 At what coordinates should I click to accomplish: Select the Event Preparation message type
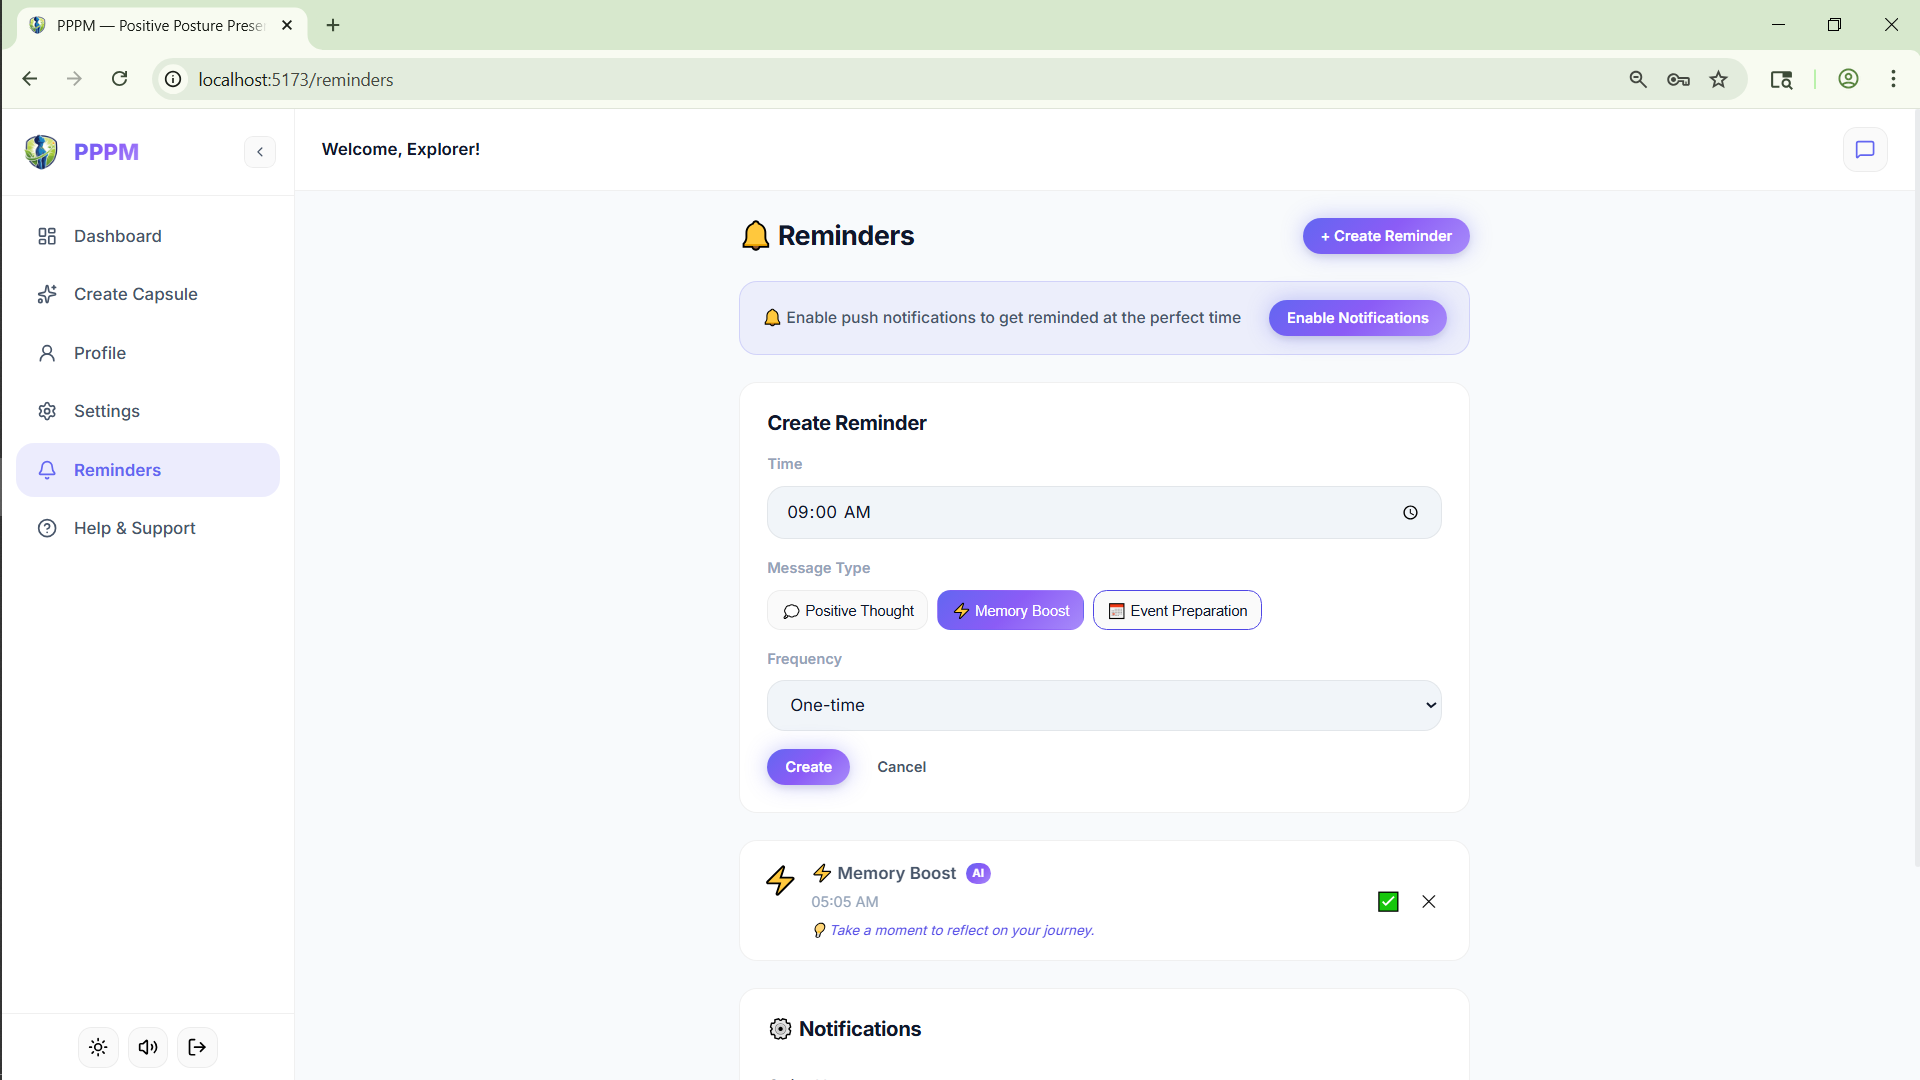tap(1177, 611)
